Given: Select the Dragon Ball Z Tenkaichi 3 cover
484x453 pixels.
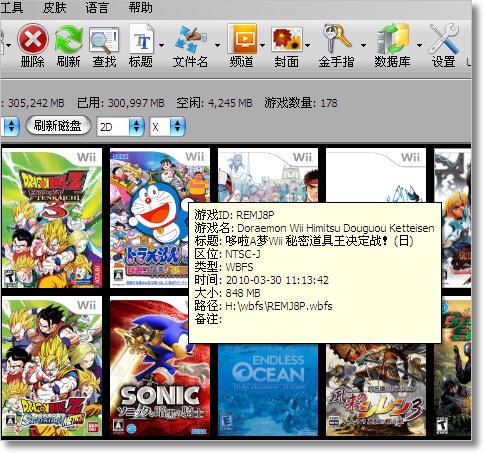Looking at the screenshot, I should pos(52,218).
